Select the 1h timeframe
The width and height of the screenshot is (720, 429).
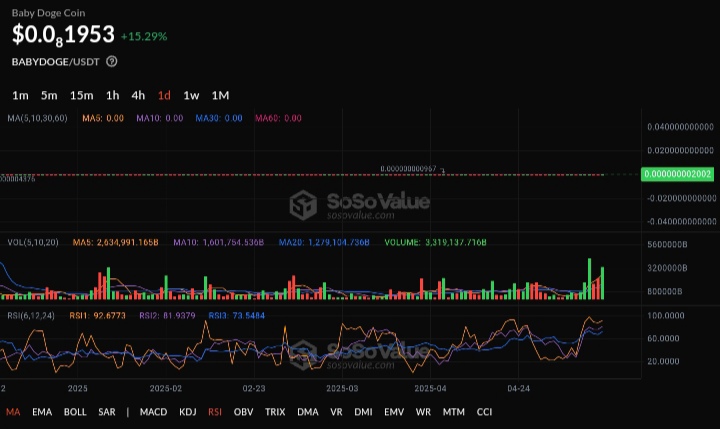pyautogui.click(x=113, y=96)
